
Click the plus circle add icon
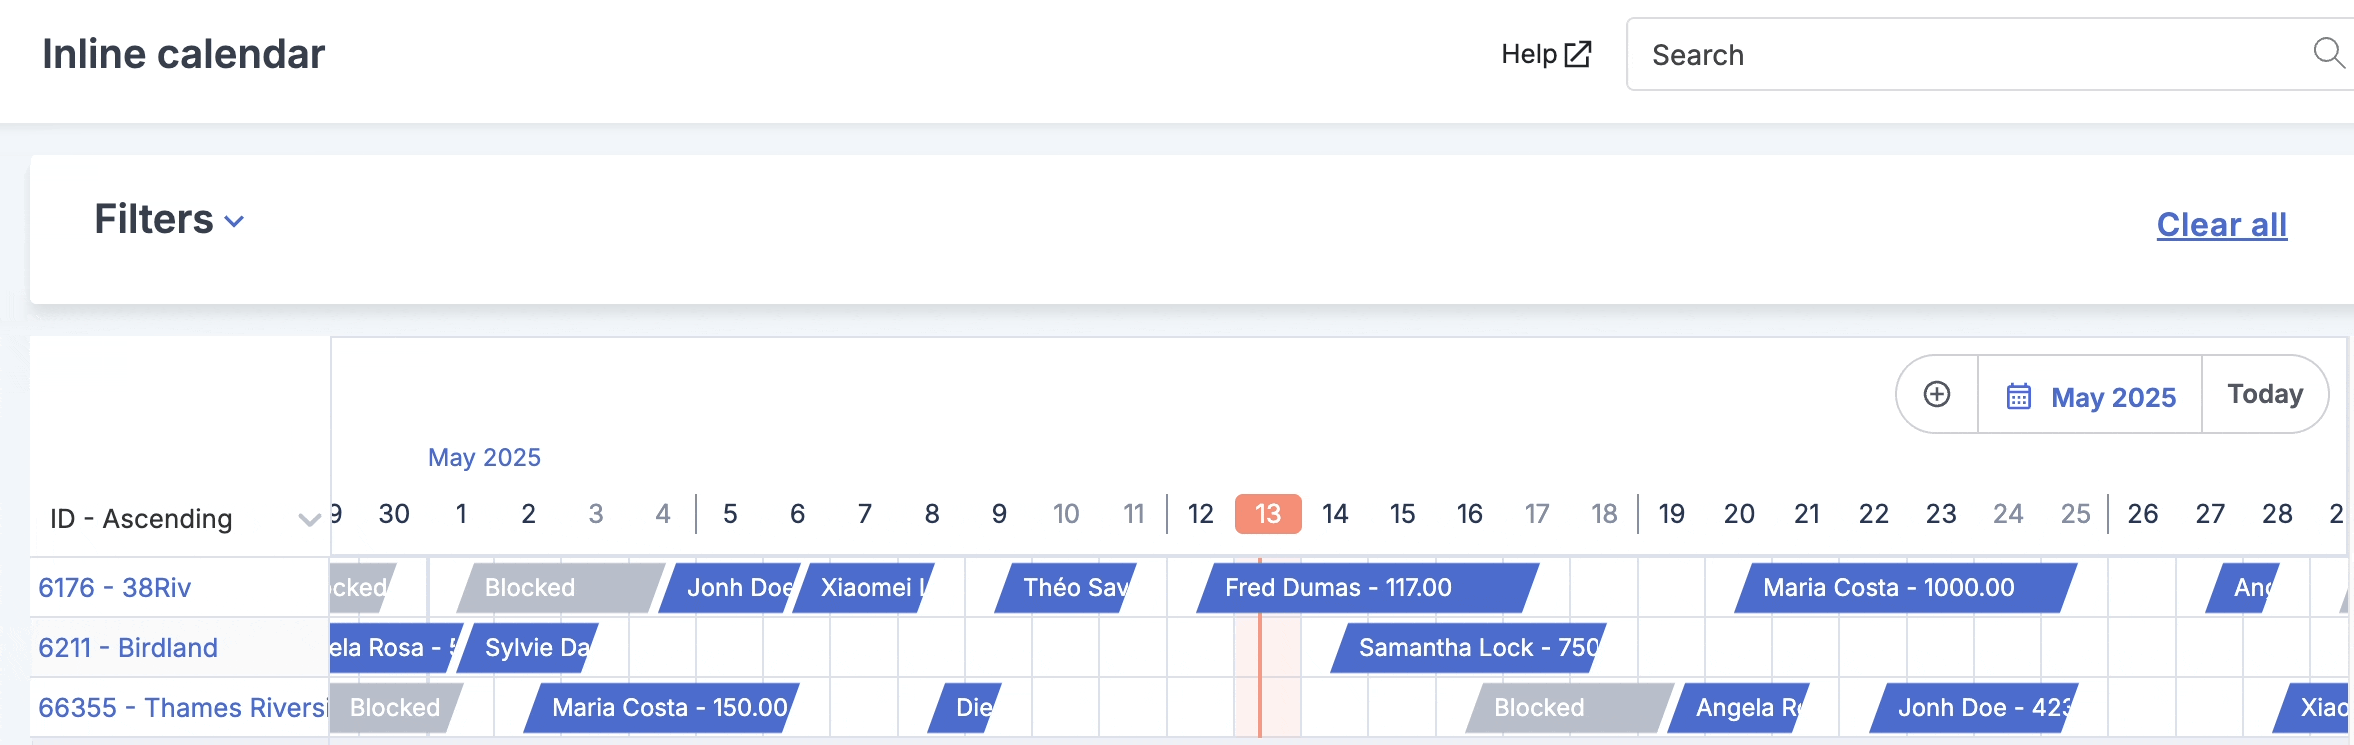[x=1937, y=394]
